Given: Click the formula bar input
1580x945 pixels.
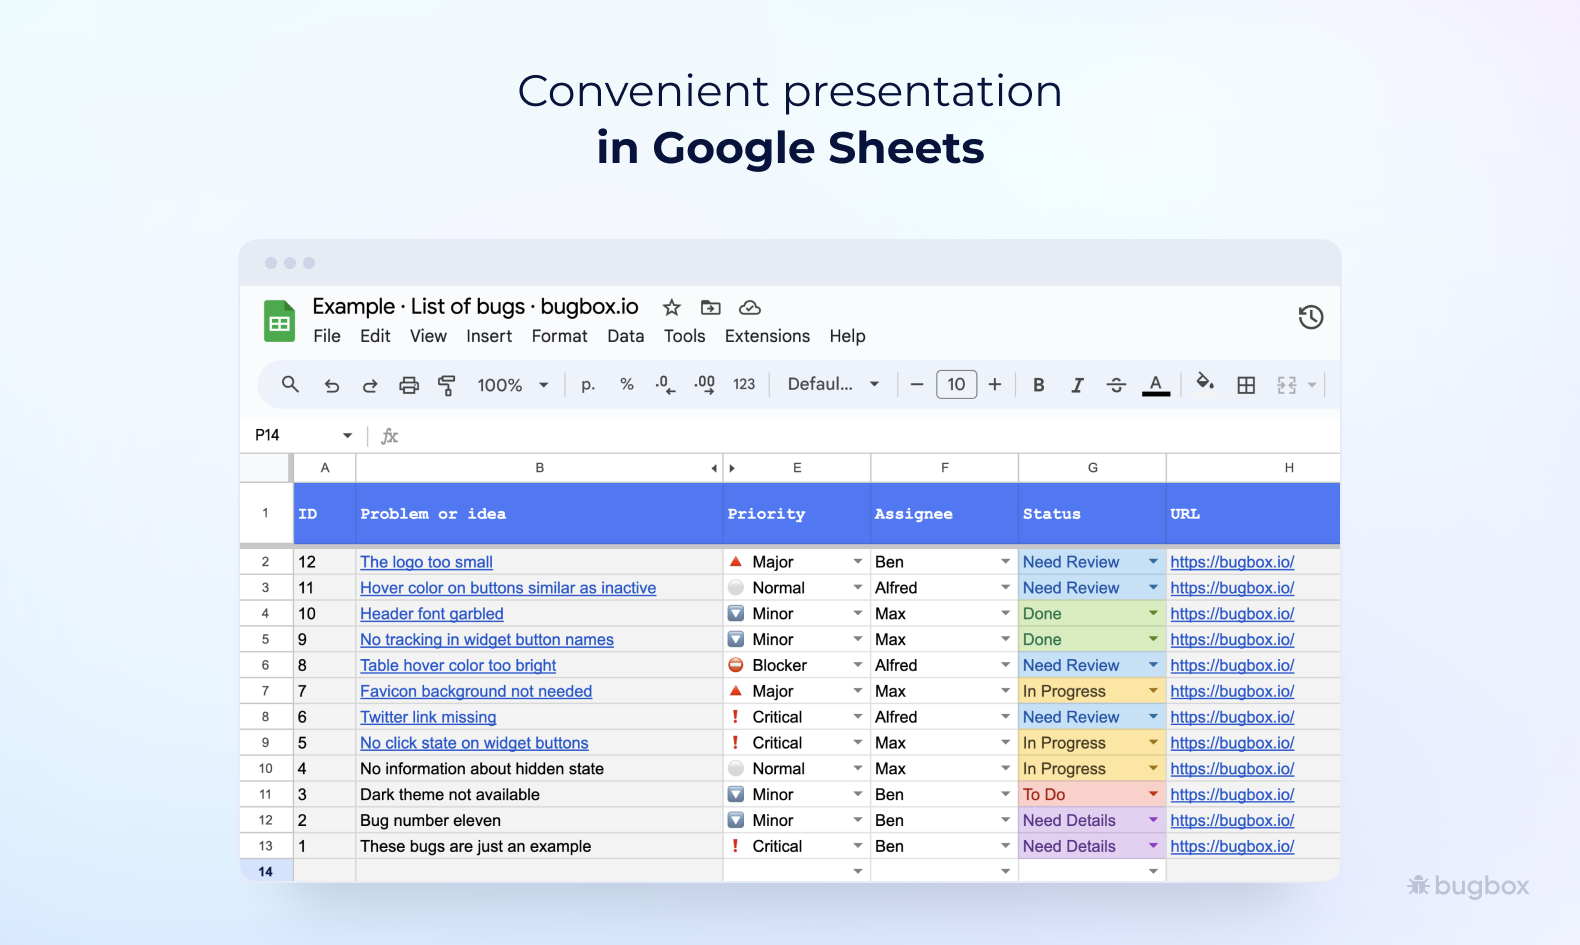Looking at the screenshot, I should tap(870, 435).
